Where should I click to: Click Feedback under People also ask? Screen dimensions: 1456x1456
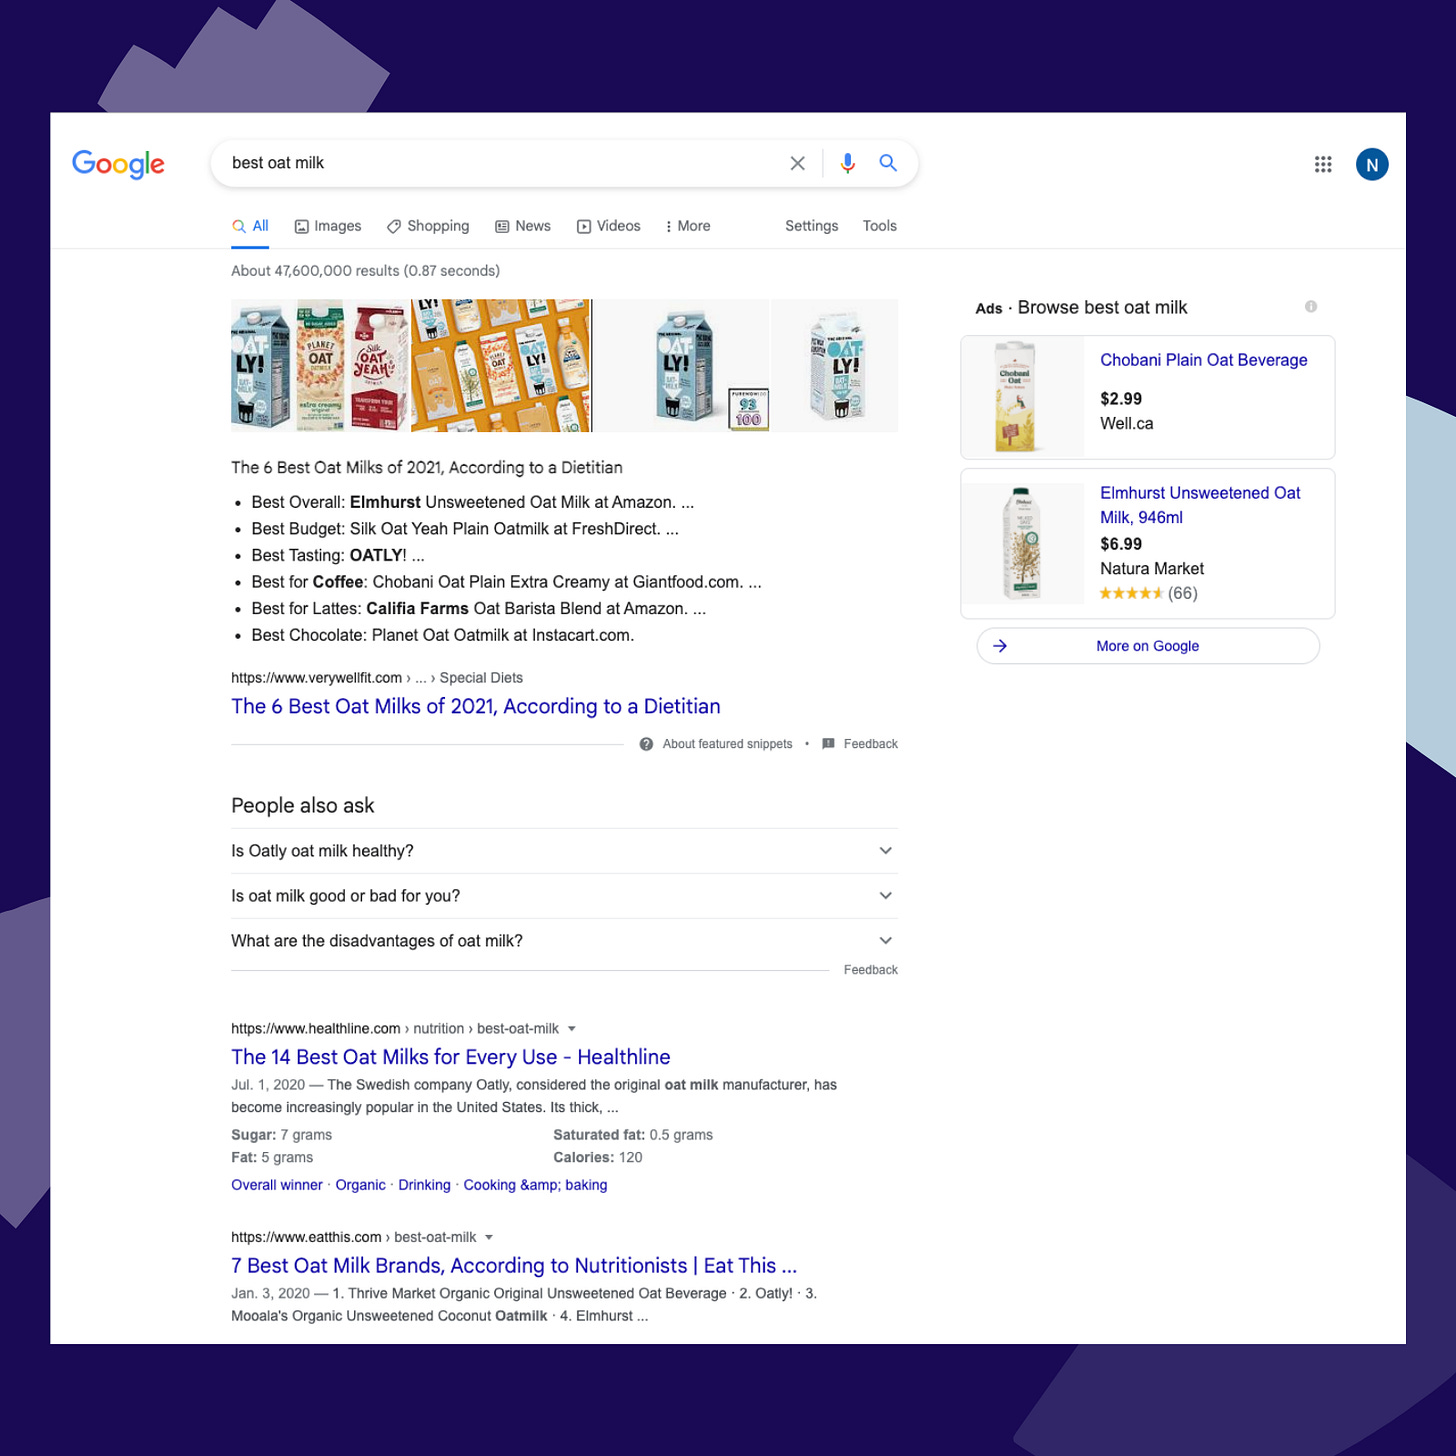pyautogui.click(x=870, y=970)
